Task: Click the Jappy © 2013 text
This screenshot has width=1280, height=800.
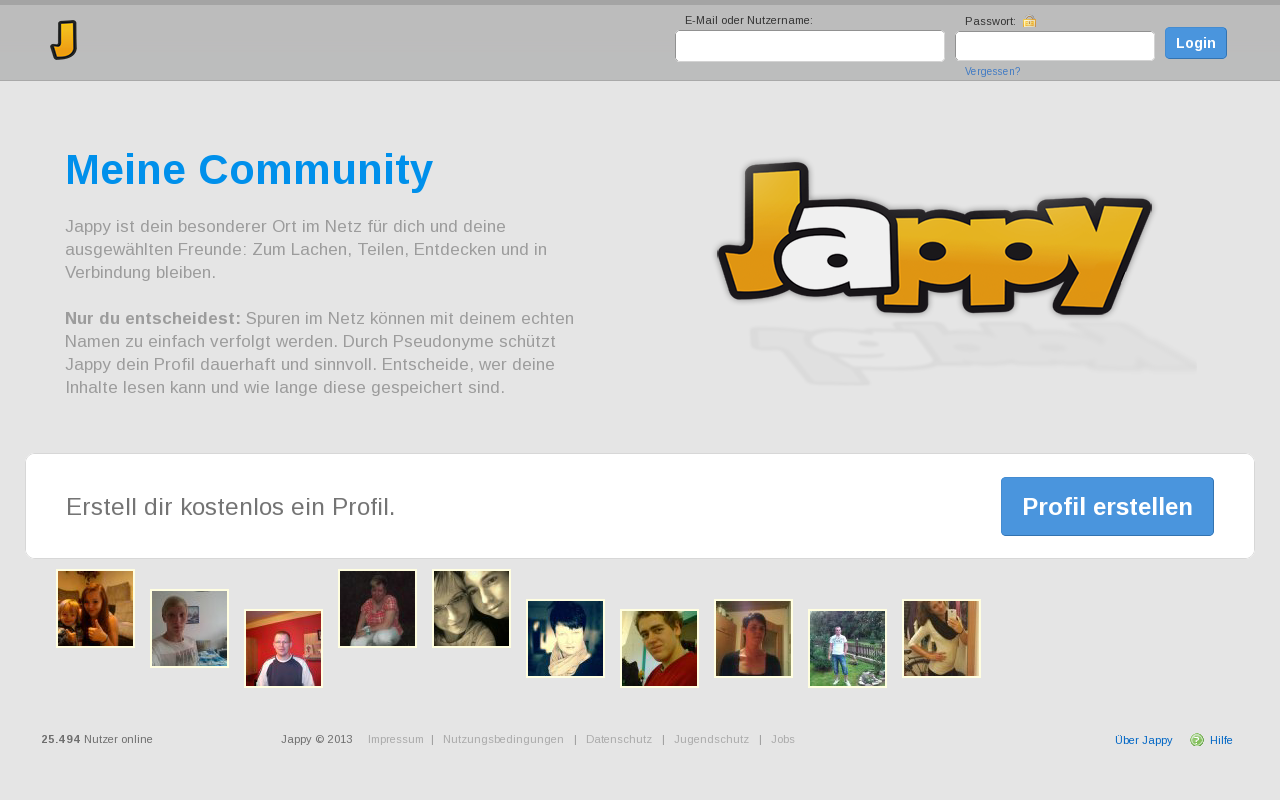Action: pyautogui.click(x=317, y=740)
